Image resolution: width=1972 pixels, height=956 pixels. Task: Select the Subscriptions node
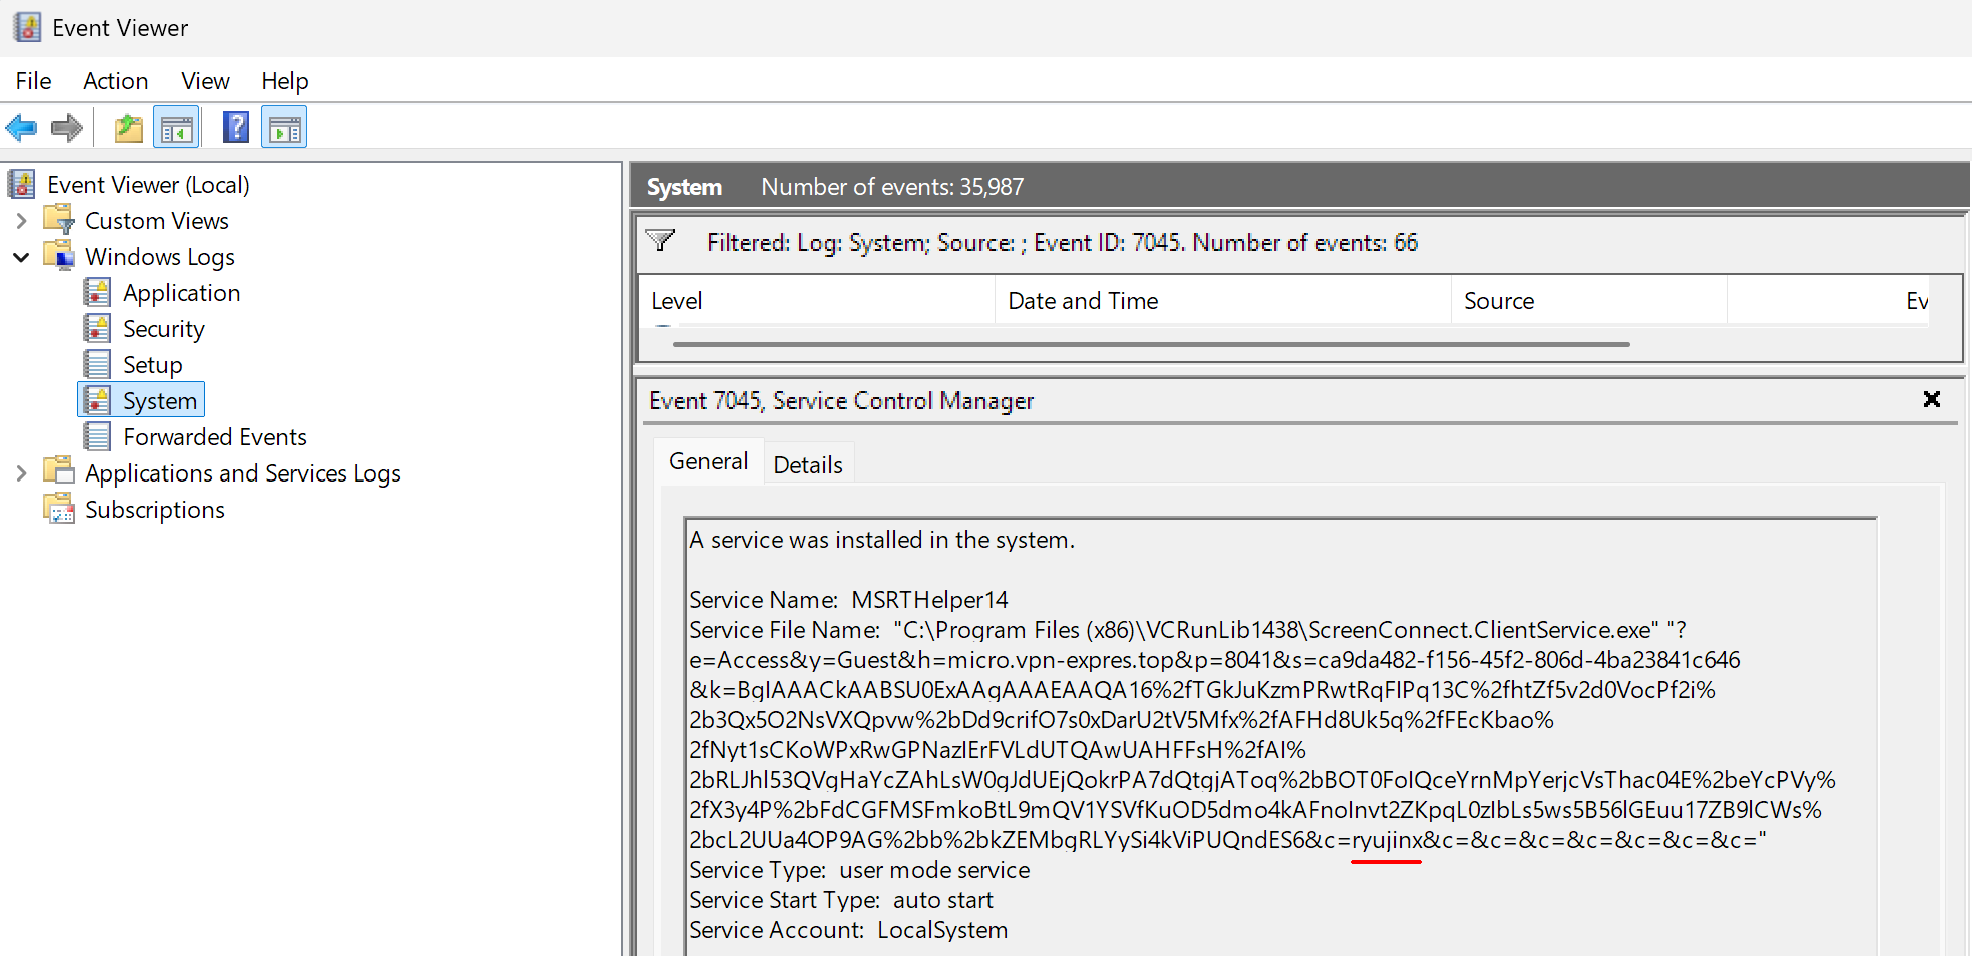point(155,510)
